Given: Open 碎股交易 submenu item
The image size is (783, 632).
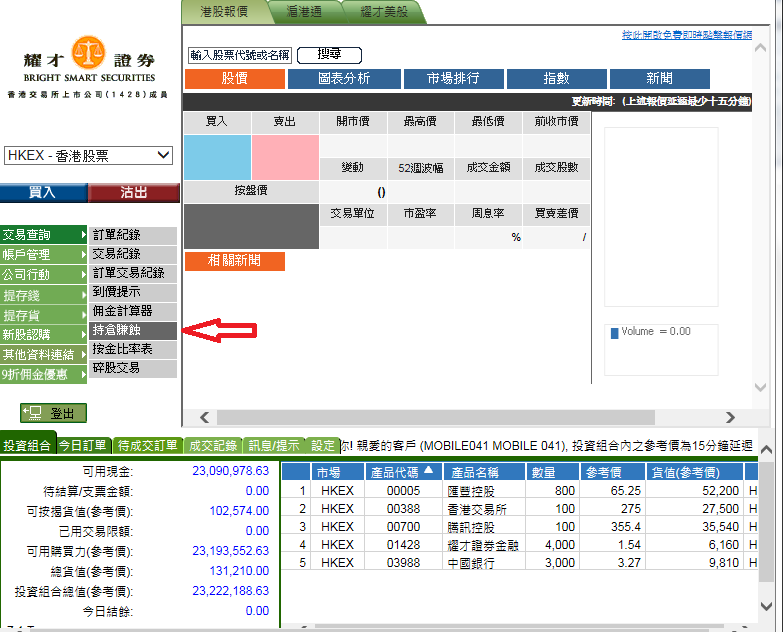Looking at the screenshot, I should 133,368.
